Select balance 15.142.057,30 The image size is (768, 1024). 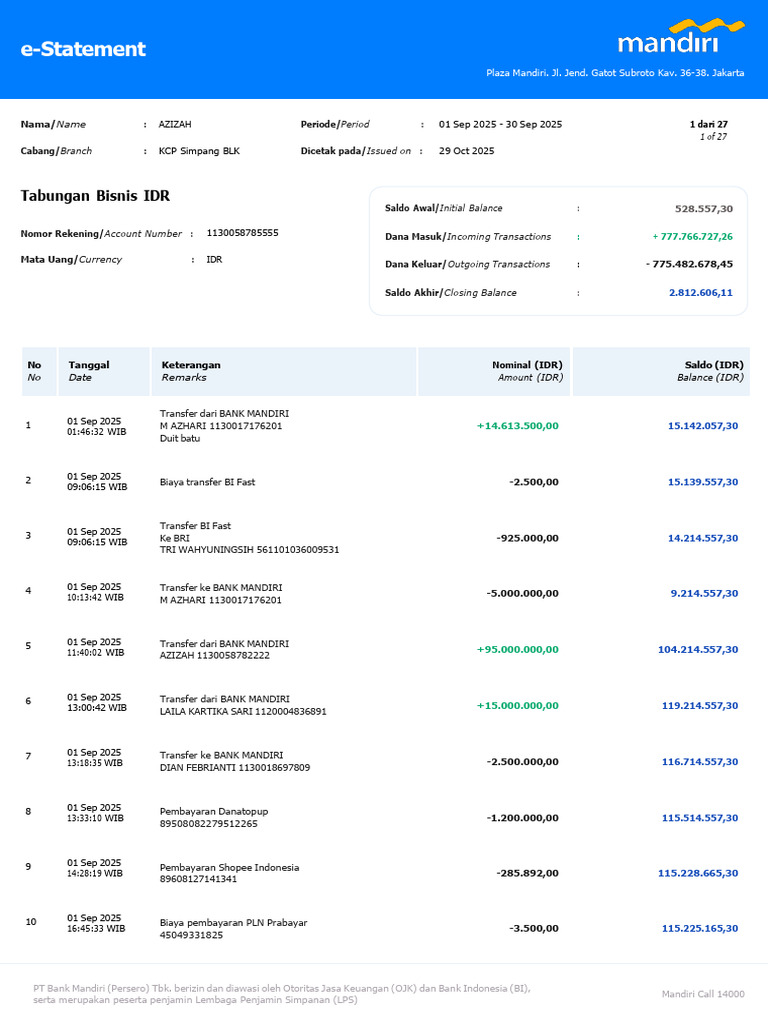(703, 426)
